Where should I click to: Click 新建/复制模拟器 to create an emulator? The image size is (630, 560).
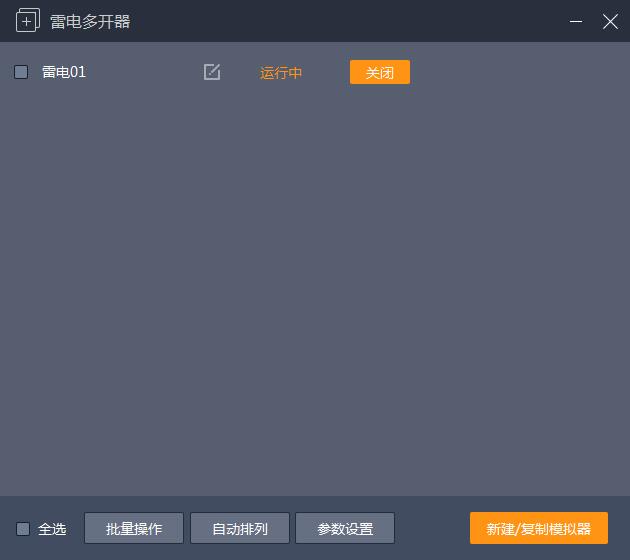click(539, 528)
